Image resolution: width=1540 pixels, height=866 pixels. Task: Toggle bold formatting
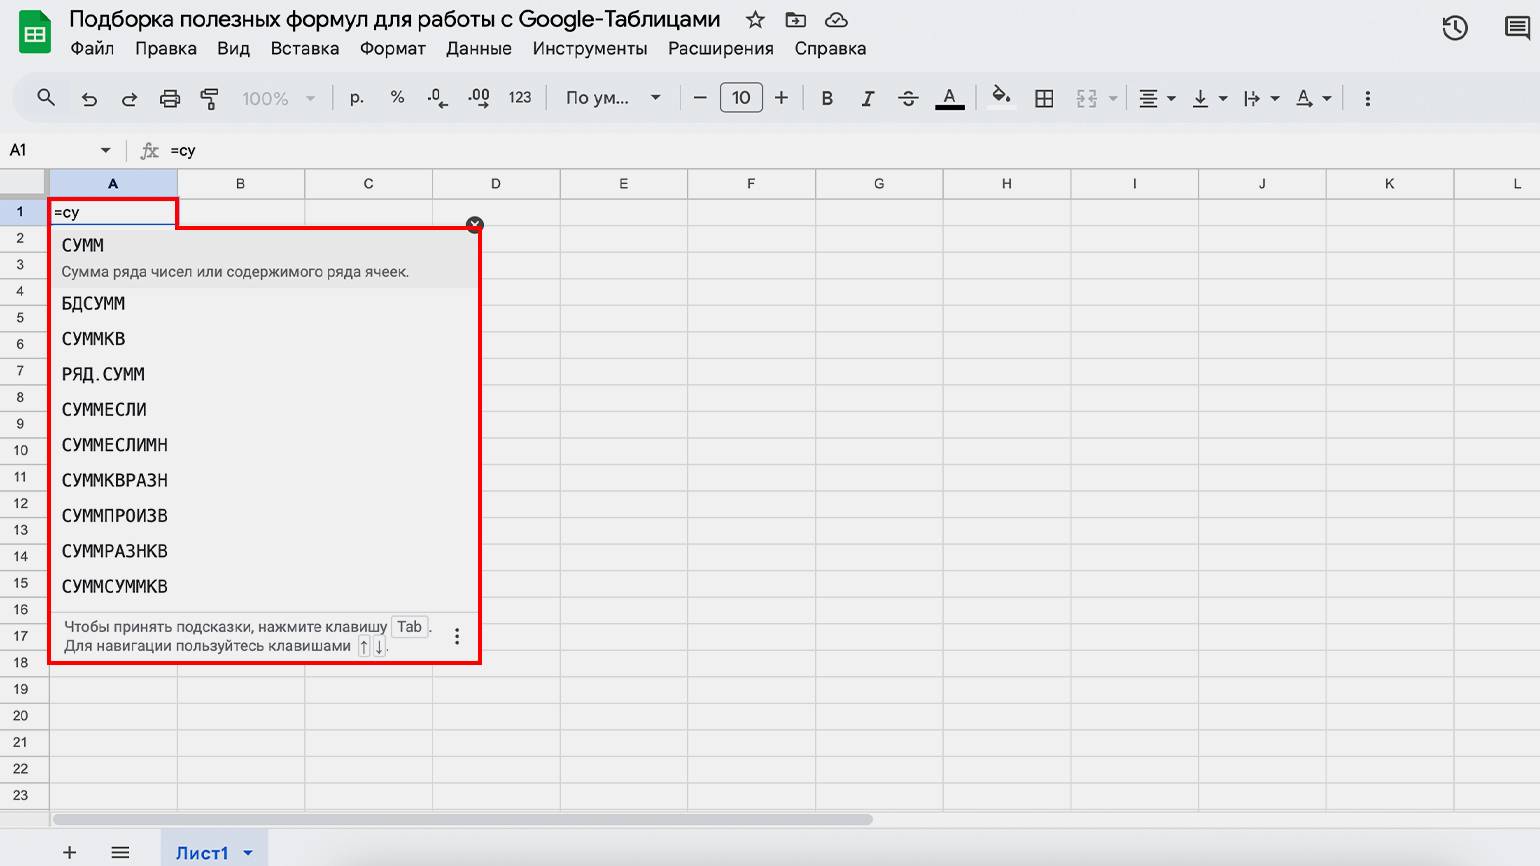click(x=827, y=98)
